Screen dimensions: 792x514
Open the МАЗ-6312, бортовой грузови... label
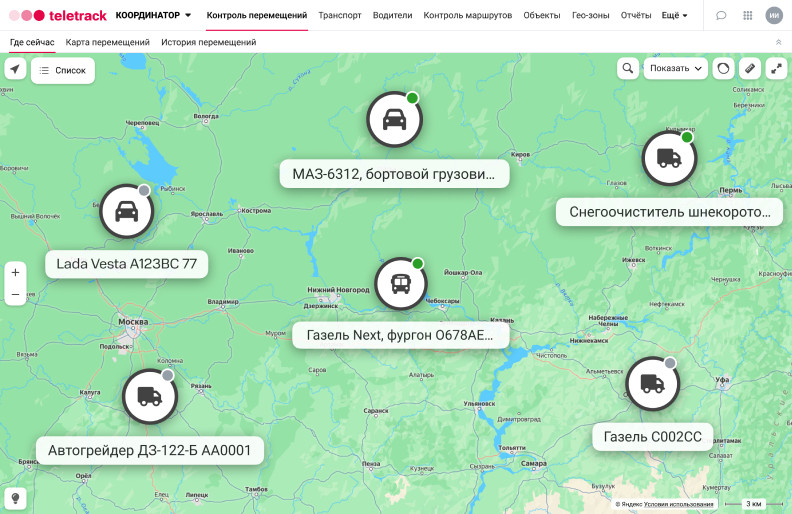394,174
